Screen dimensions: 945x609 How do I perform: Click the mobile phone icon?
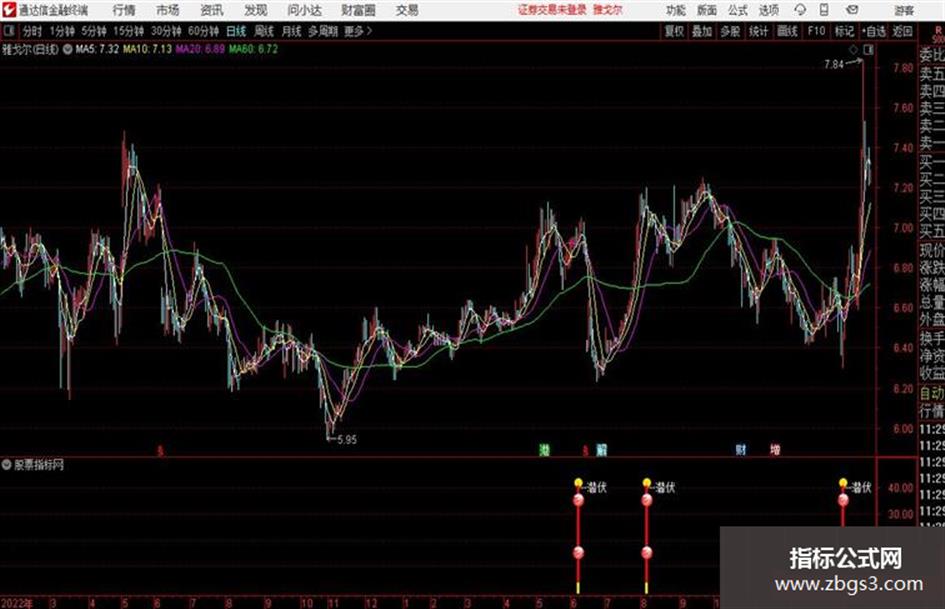tap(824, 10)
